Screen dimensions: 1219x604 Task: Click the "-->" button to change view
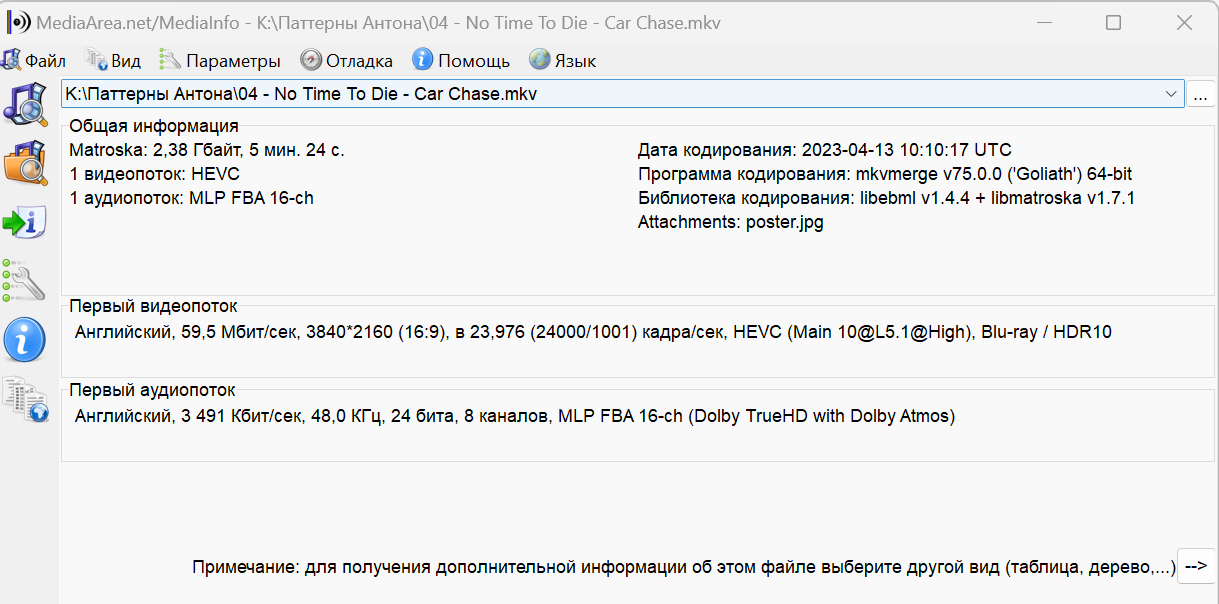(1196, 567)
